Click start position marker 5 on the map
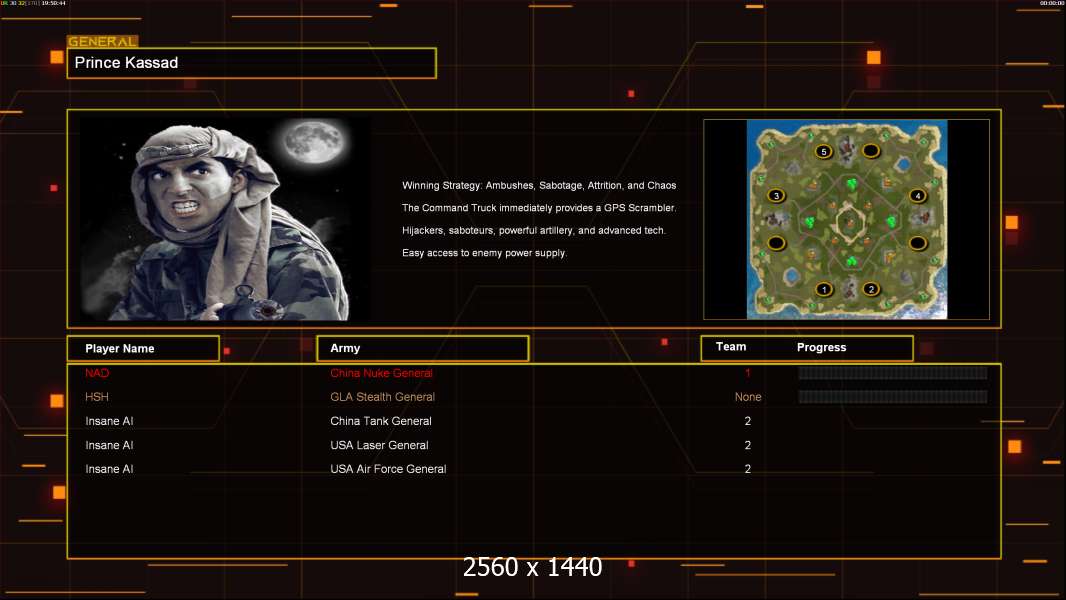The image size is (1066, 600). click(x=824, y=152)
